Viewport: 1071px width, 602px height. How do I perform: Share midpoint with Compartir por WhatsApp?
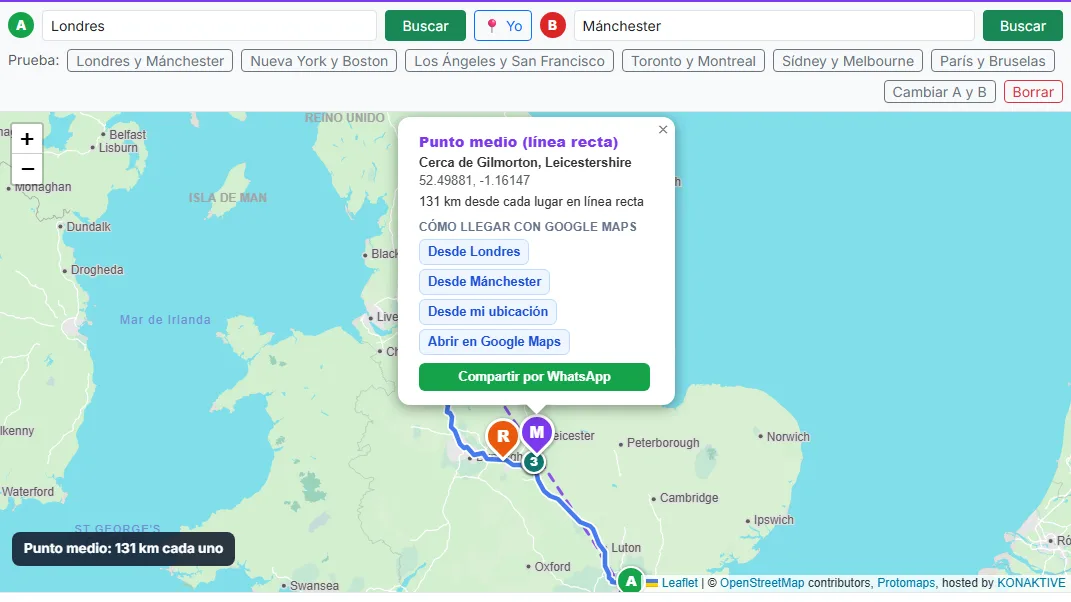534,377
